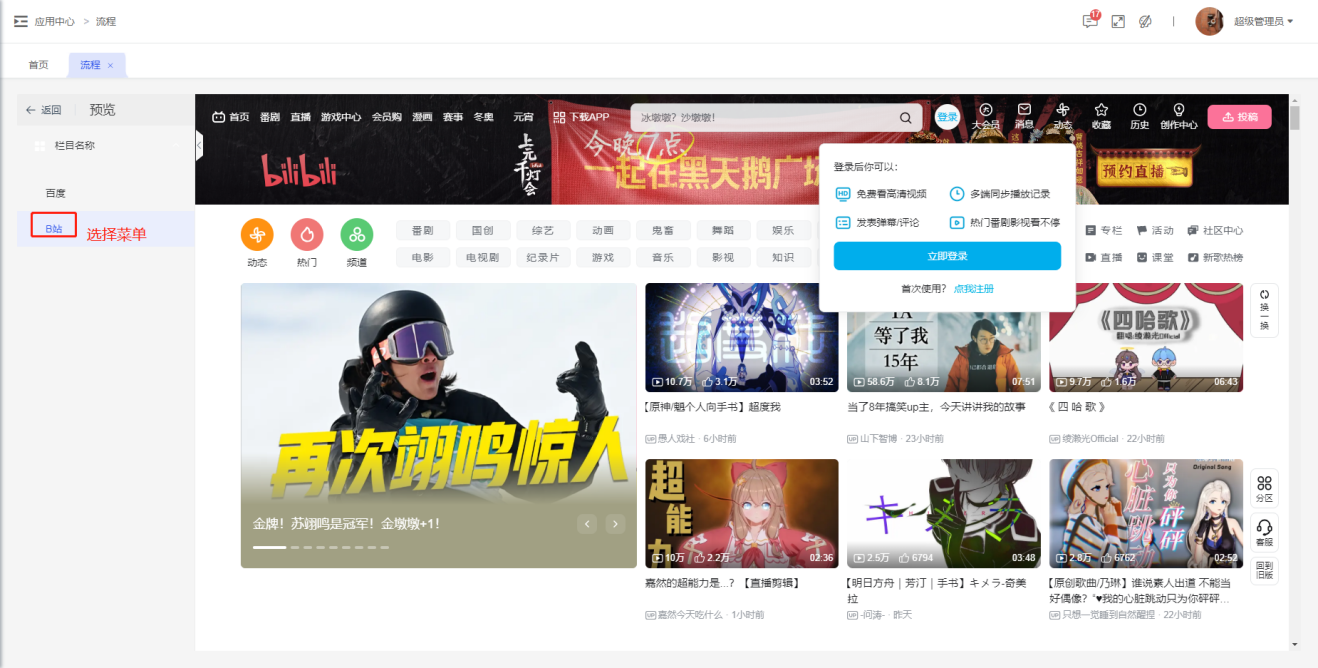This screenshot has height=668, width=1318.
Task: Show previous carousel slide arrow
Action: (587, 524)
